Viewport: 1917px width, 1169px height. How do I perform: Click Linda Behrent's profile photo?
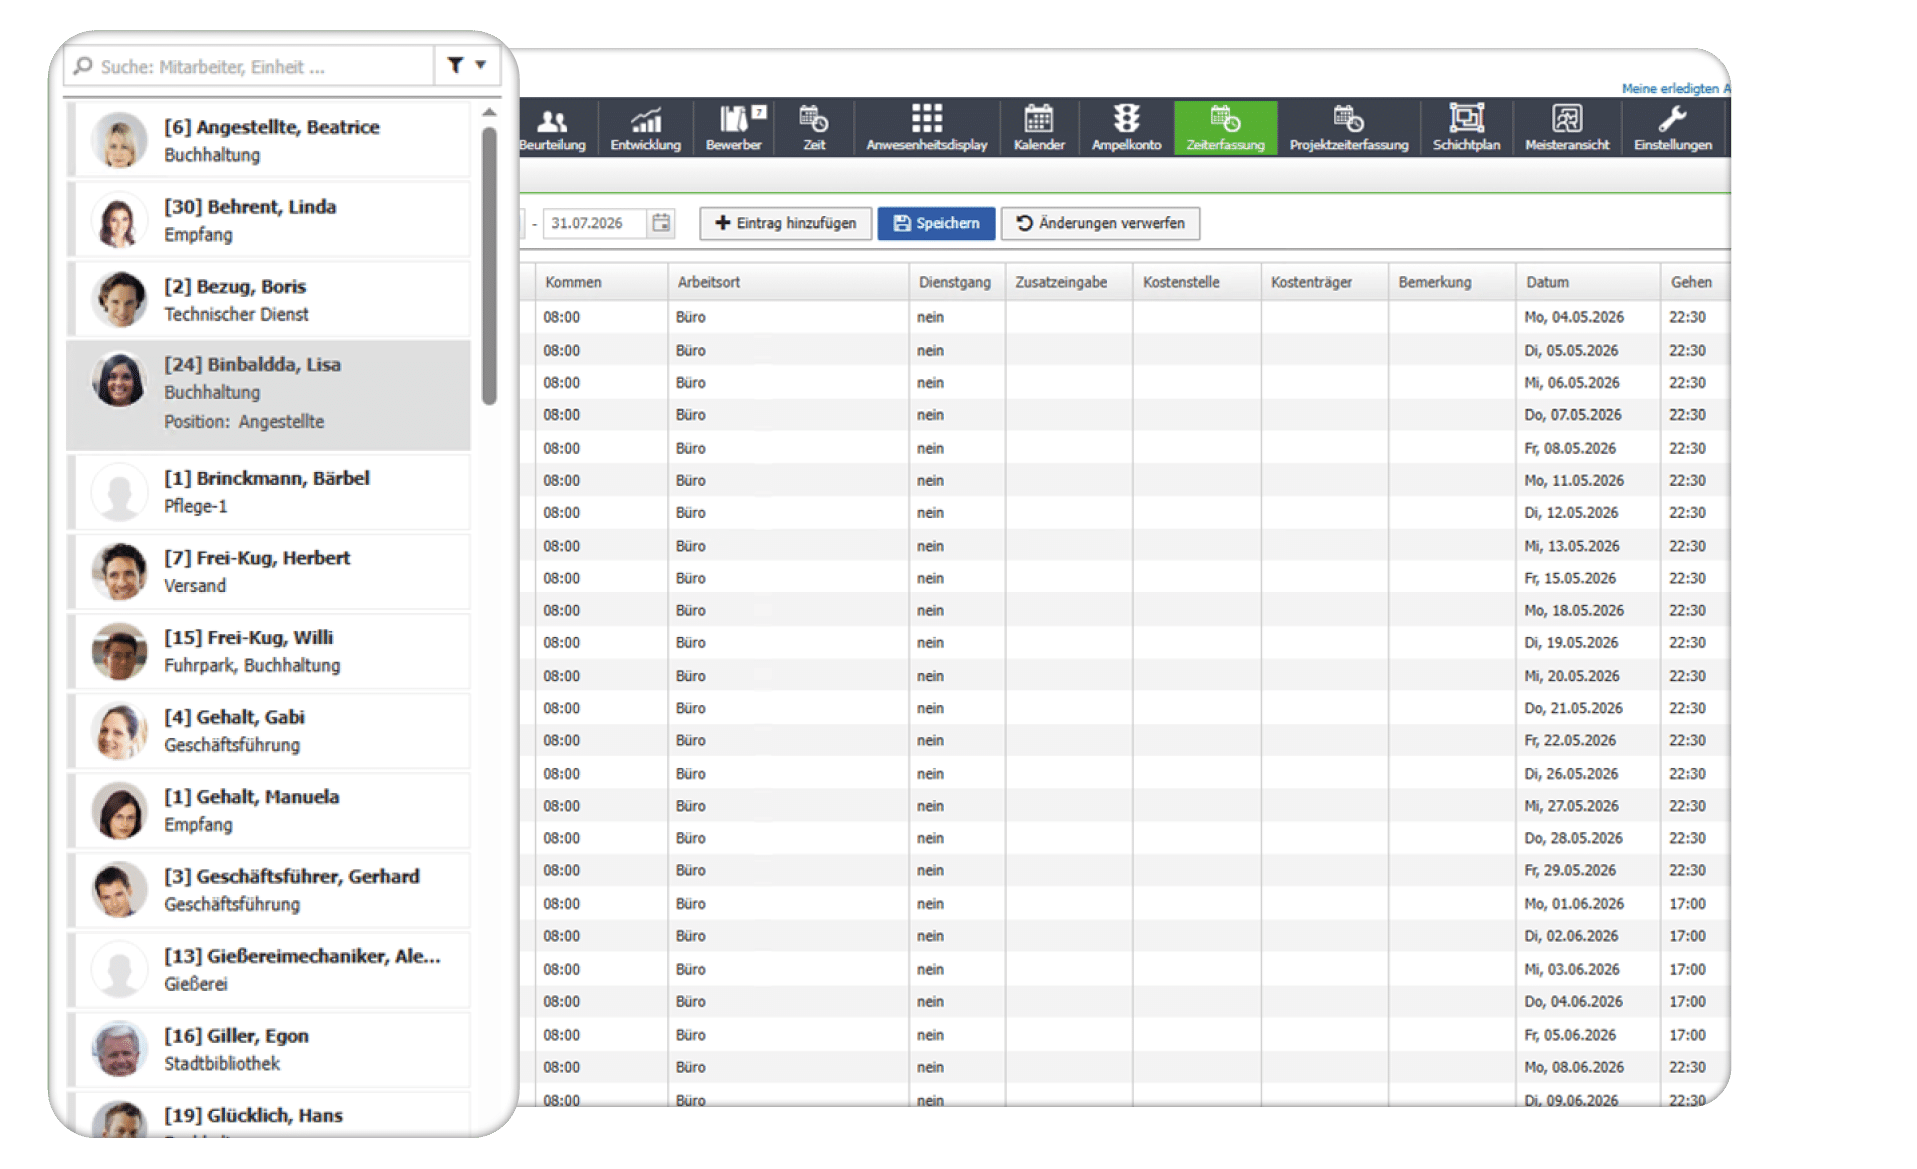pos(120,221)
